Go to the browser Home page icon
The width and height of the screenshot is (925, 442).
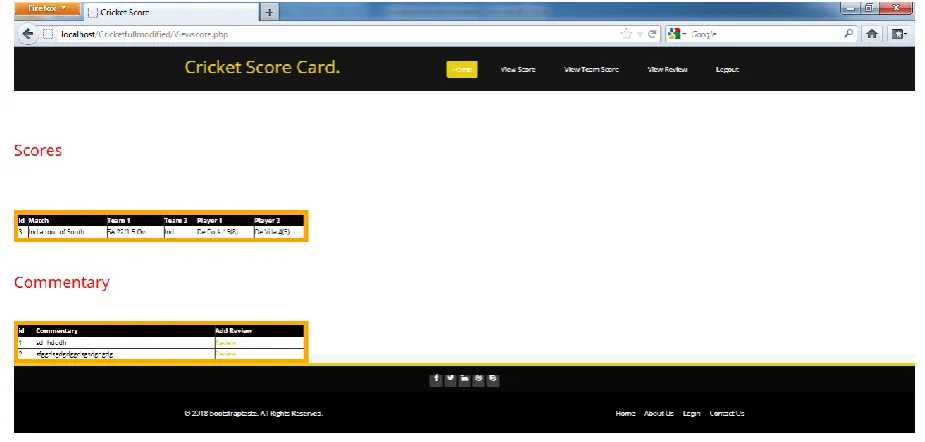872,34
